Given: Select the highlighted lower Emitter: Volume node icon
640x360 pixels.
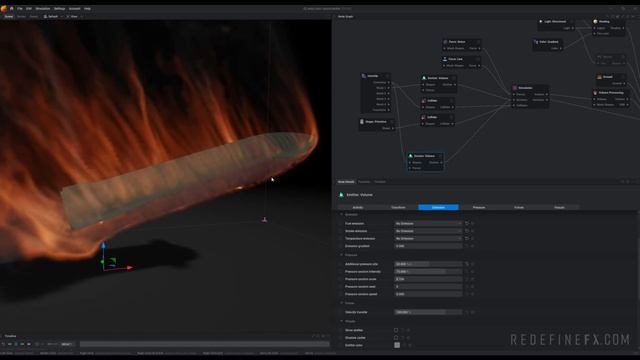Looking at the screenshot, I should tap(411, 156).
